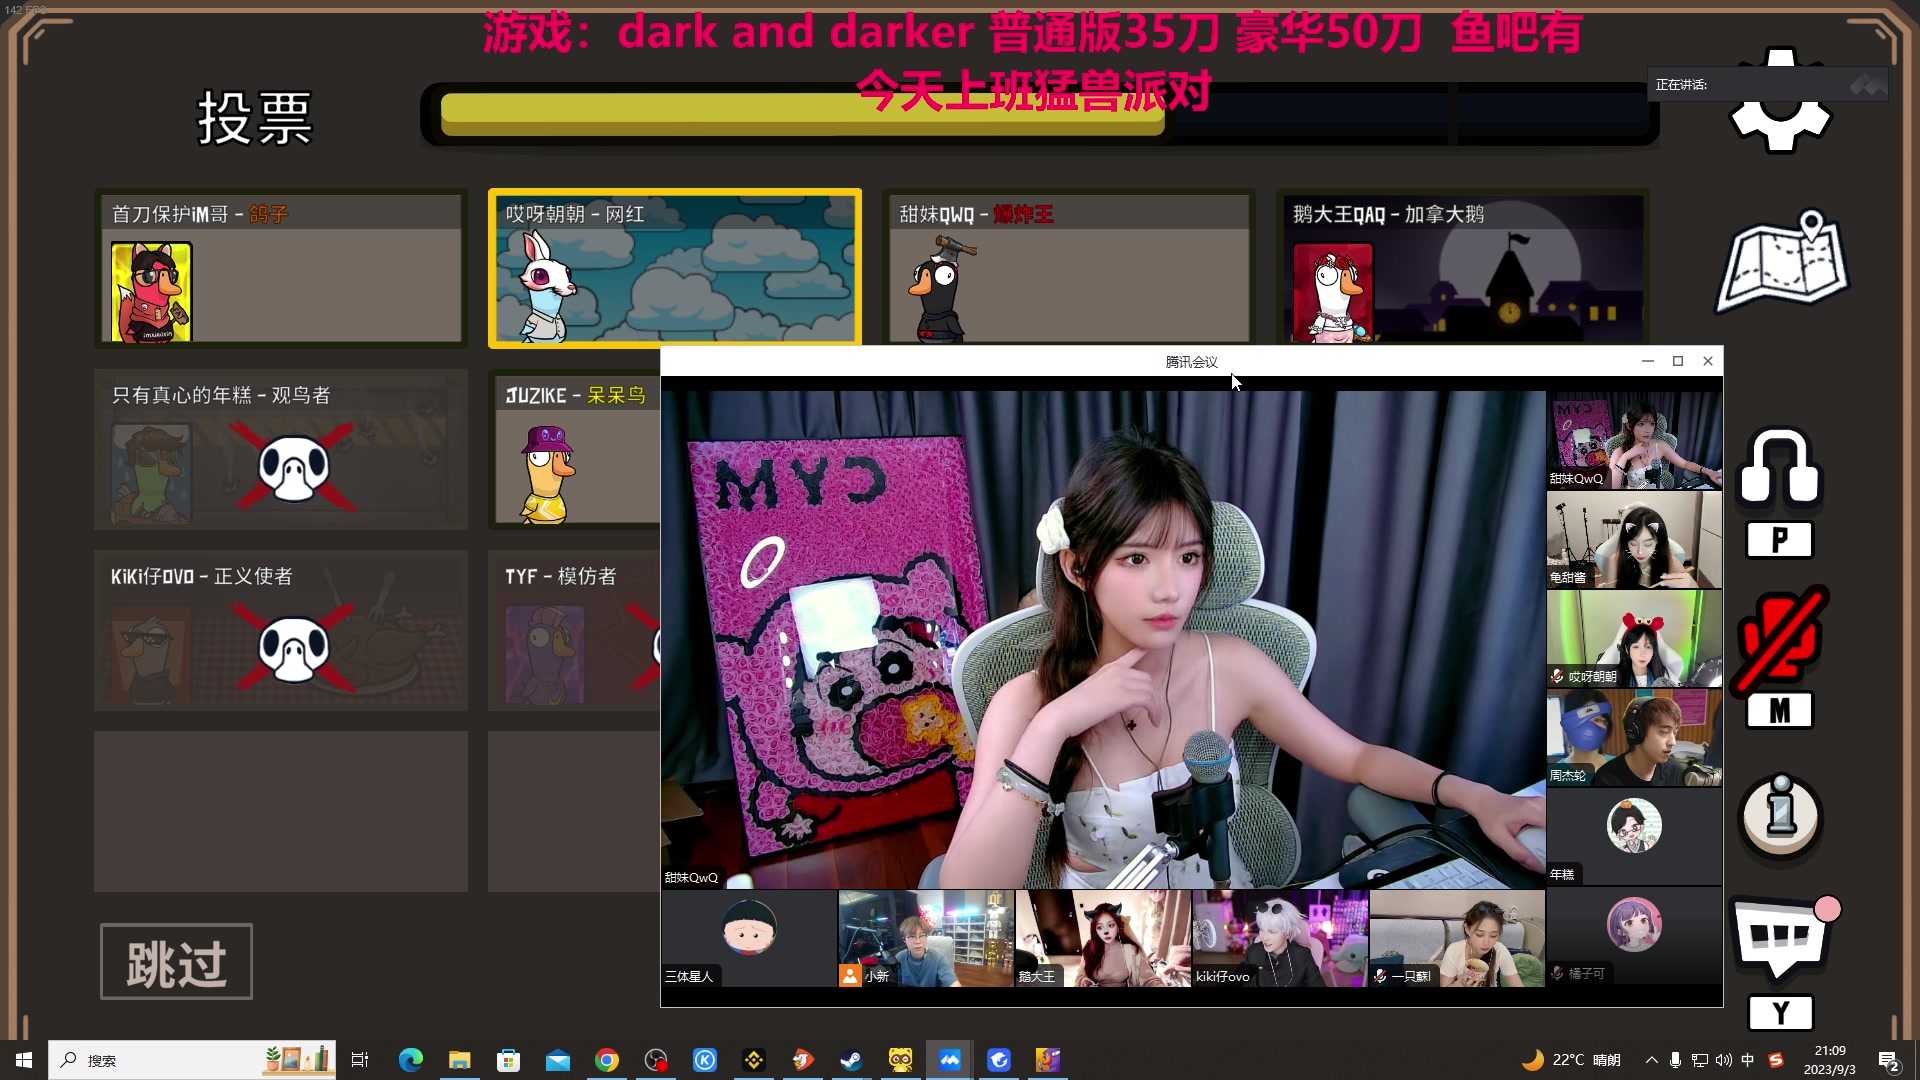
Task: Click the taskbar 搜索 search box
Action: coord(192,1060)
